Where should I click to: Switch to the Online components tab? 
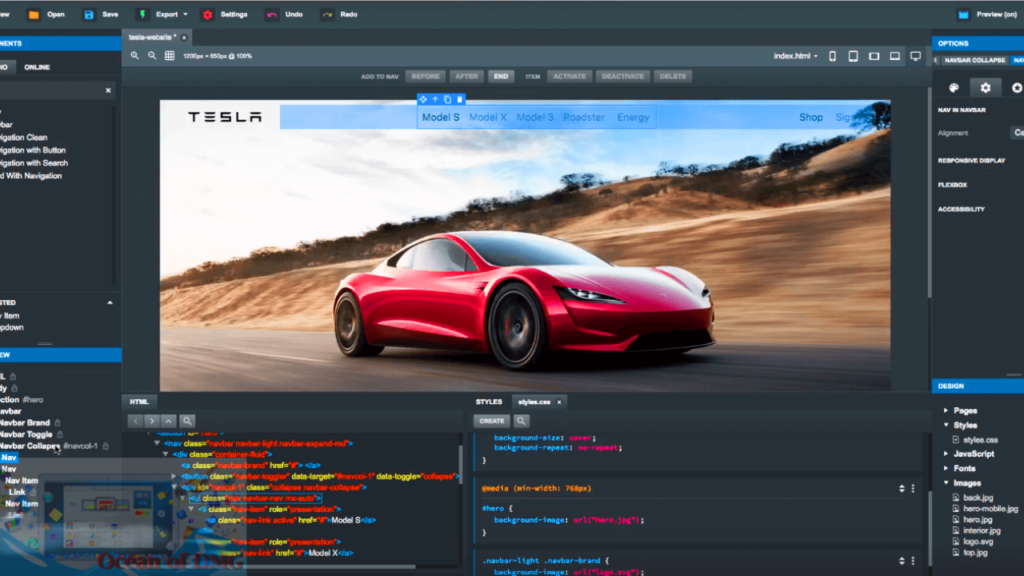[37, 67]
